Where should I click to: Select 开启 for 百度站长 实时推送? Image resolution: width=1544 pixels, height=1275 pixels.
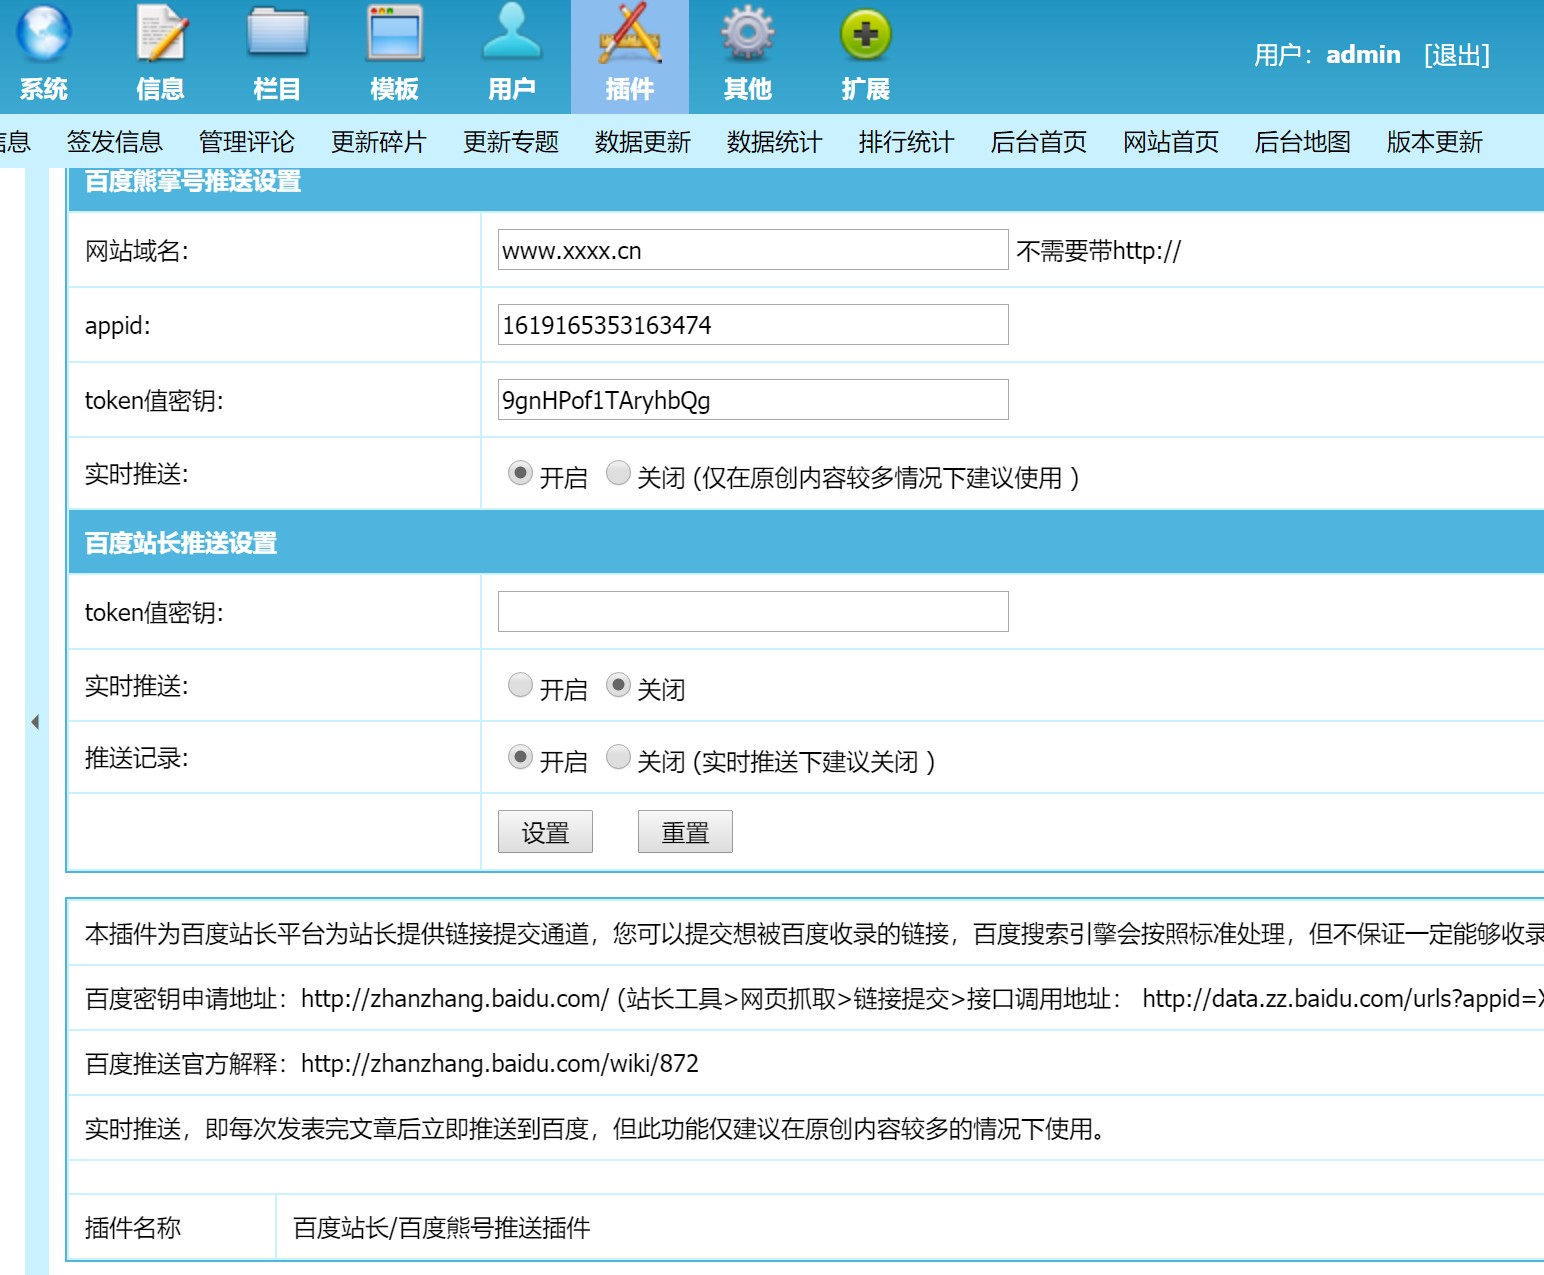(x=520, y=684)
